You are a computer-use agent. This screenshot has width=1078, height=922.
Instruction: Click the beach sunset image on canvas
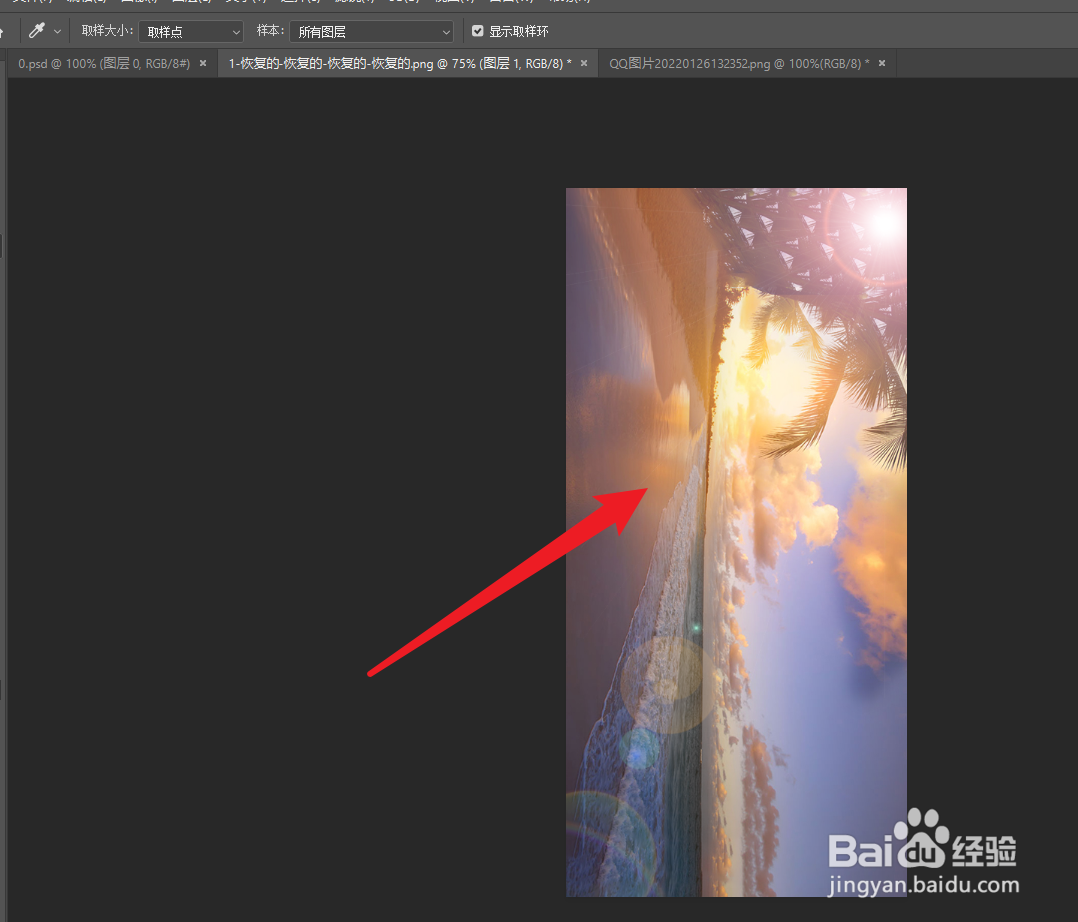click(736, 542)
